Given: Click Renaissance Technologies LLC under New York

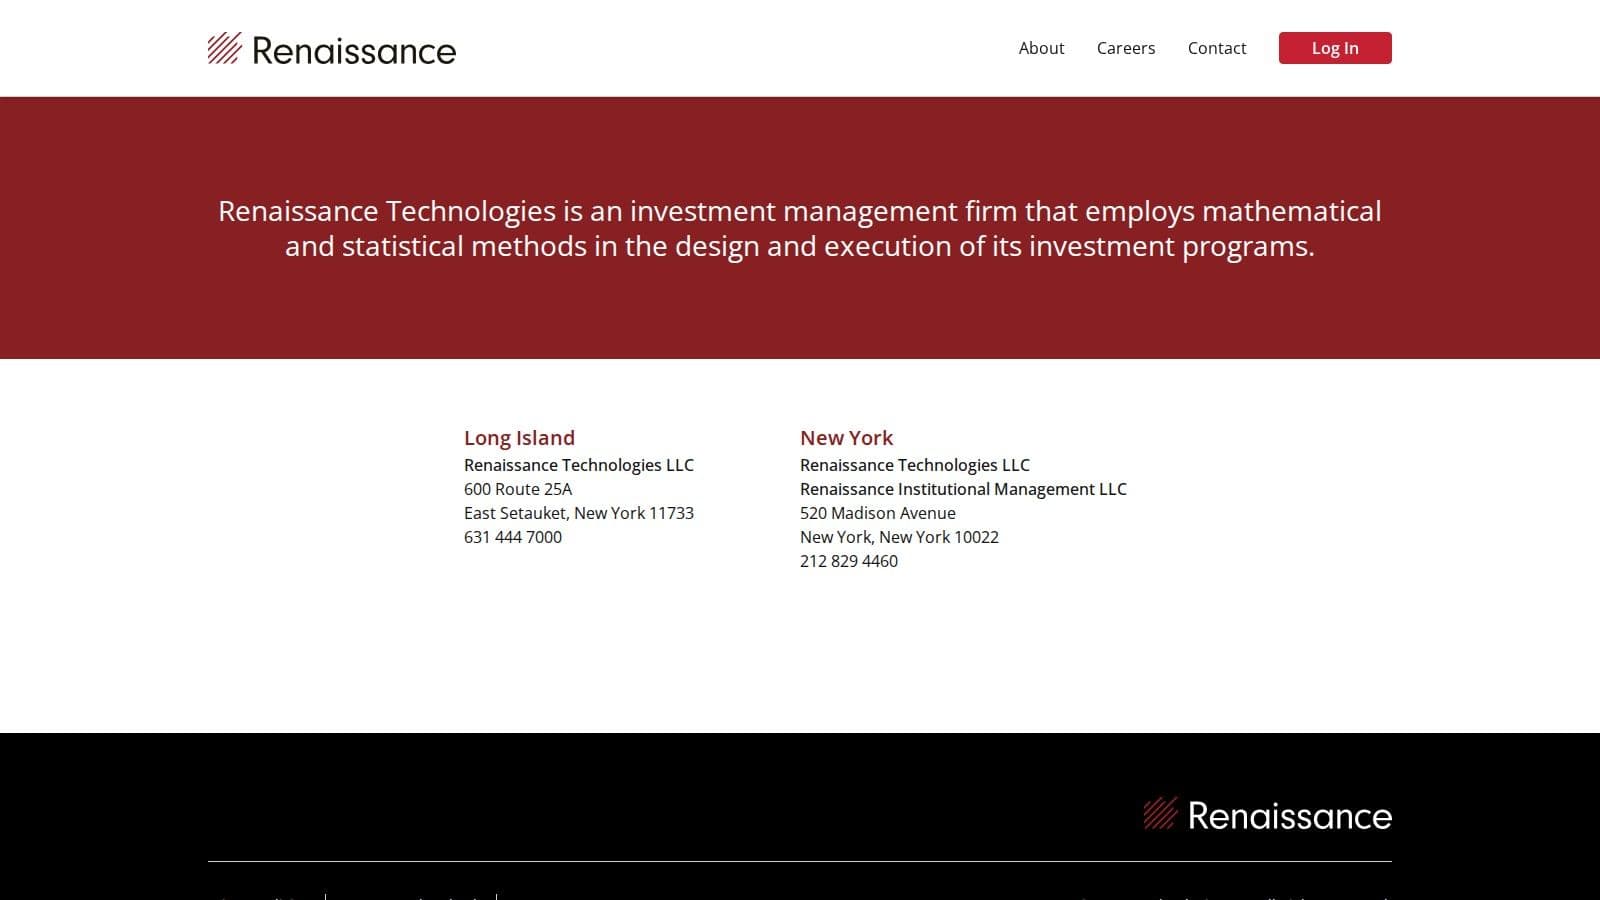Looking at the screenshot, I should point(915,465).
